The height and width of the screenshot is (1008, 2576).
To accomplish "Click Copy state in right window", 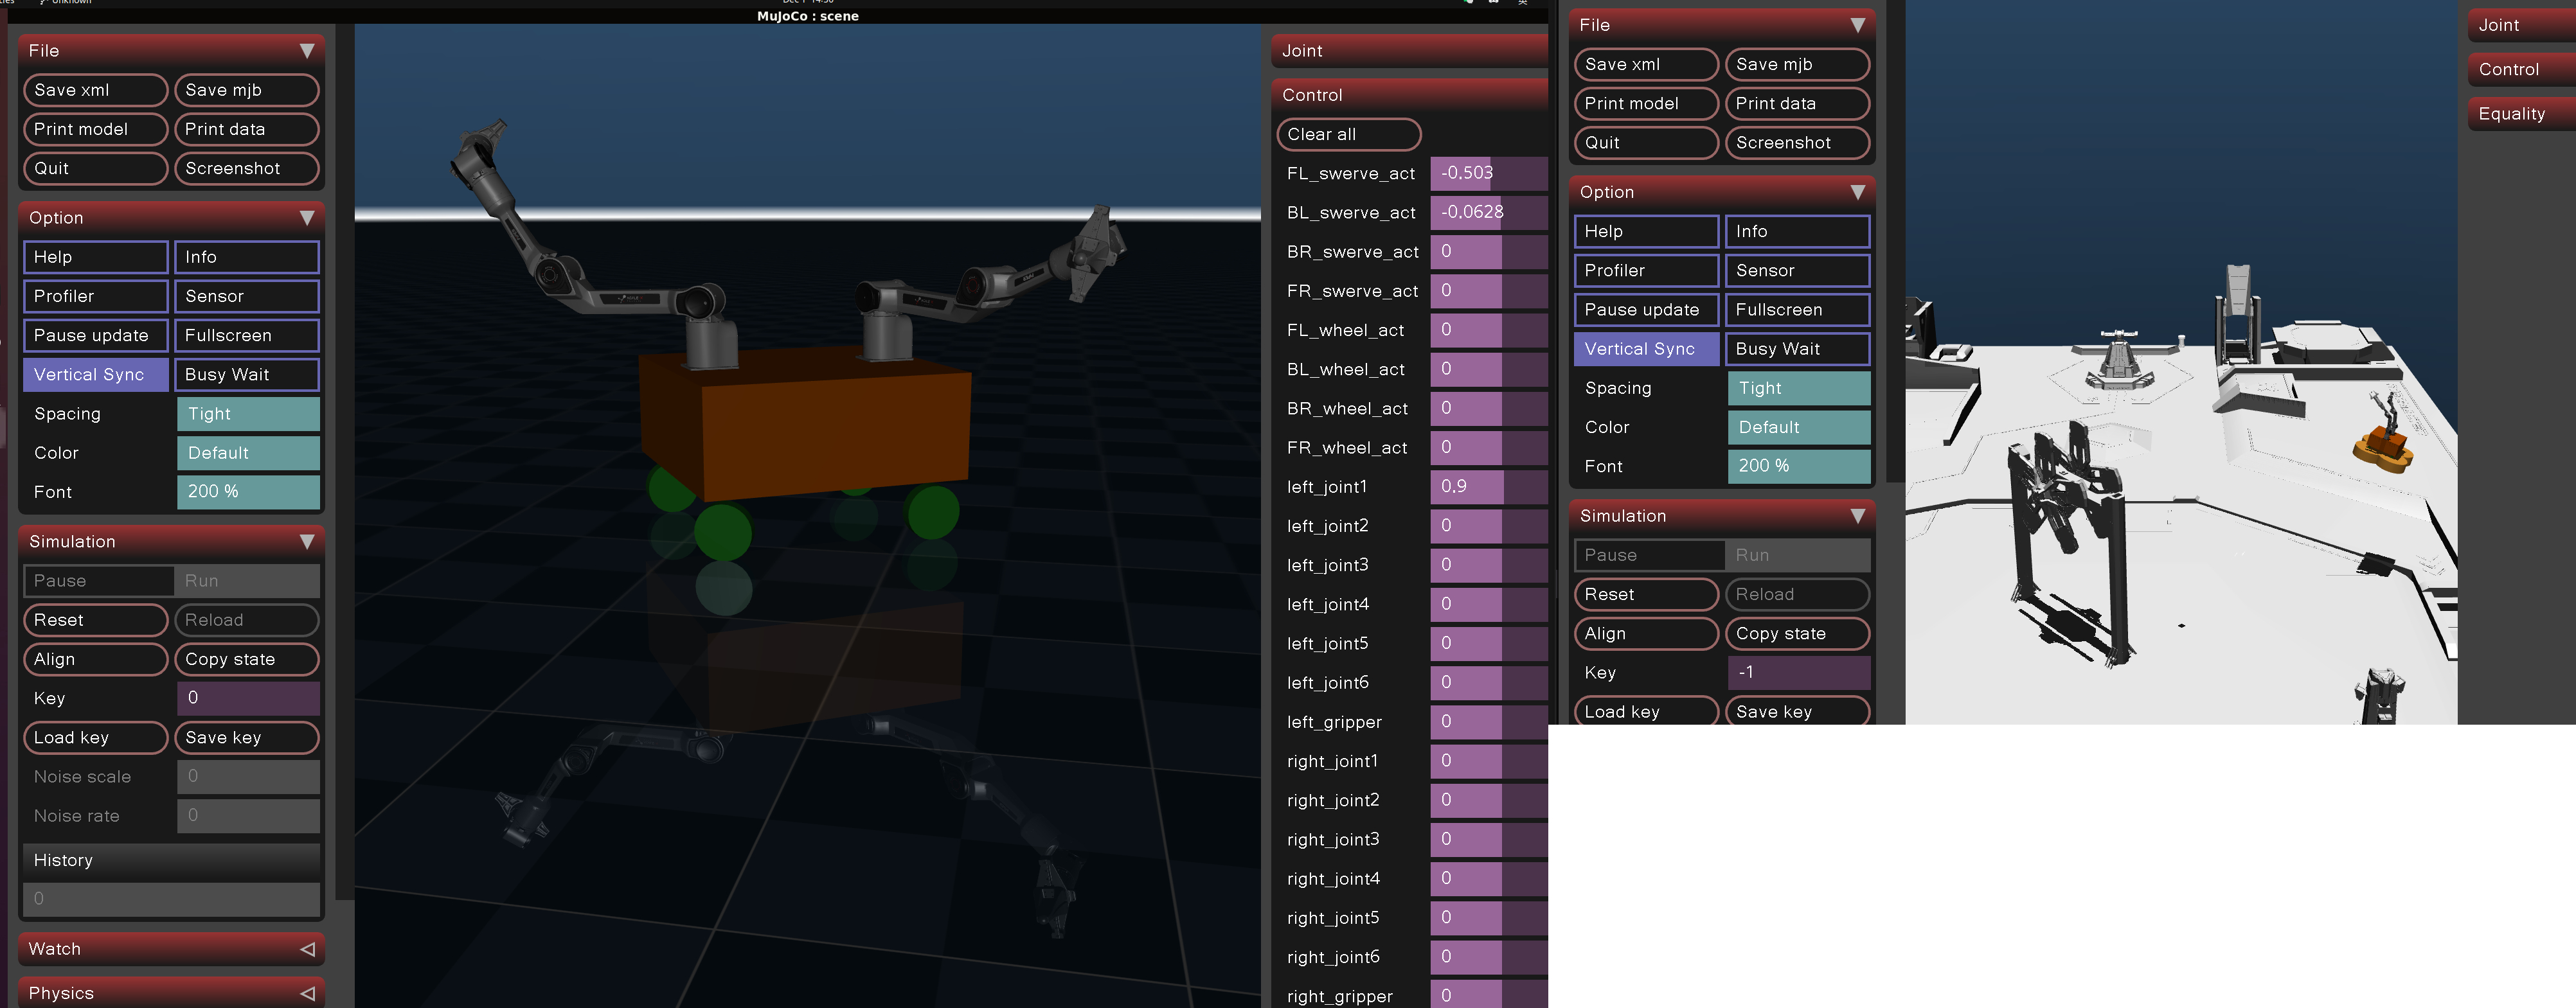I will 1798,633.
